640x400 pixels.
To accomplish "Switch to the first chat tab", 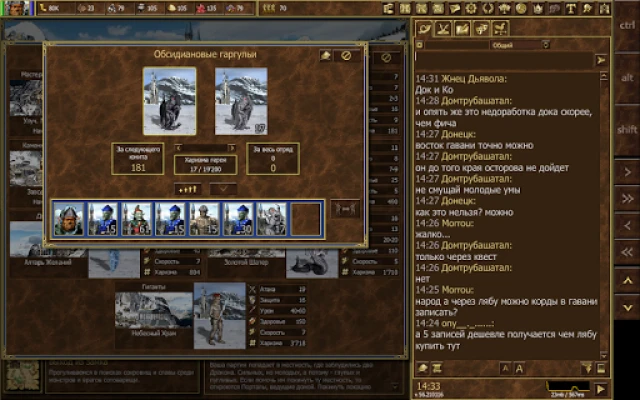I will 424,27.
